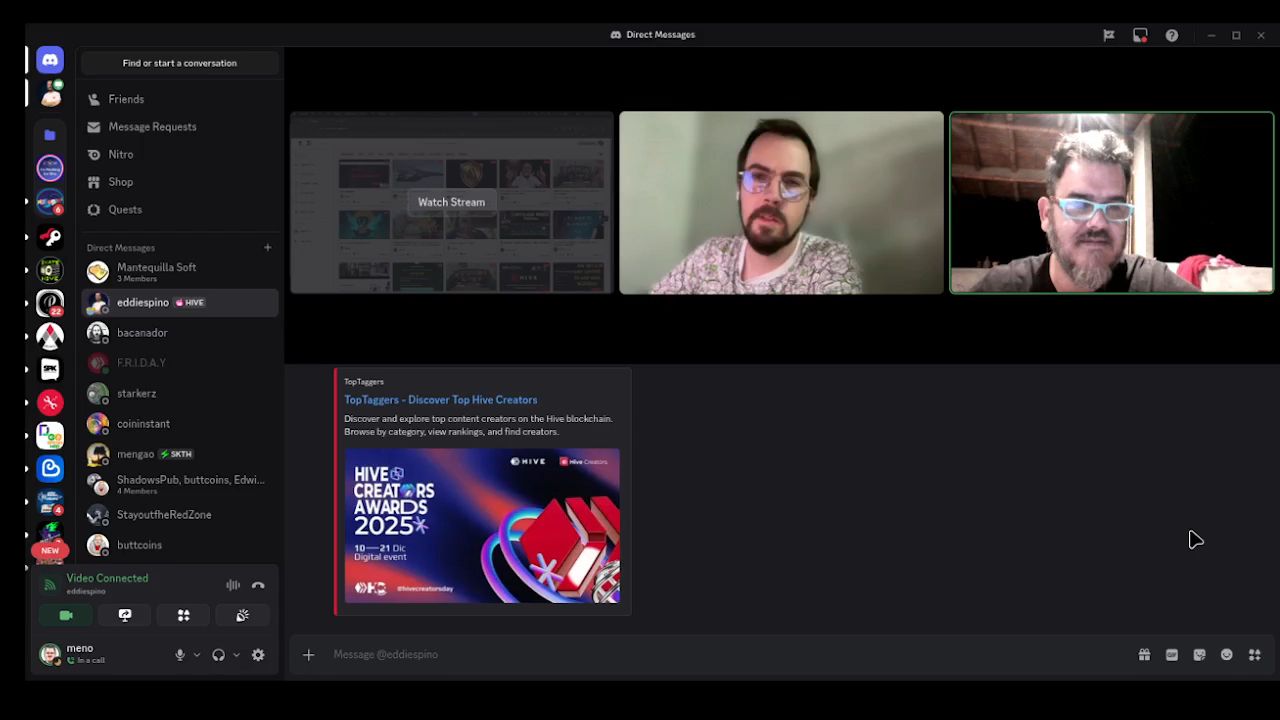Open the Quests page

tap(180, 209)
